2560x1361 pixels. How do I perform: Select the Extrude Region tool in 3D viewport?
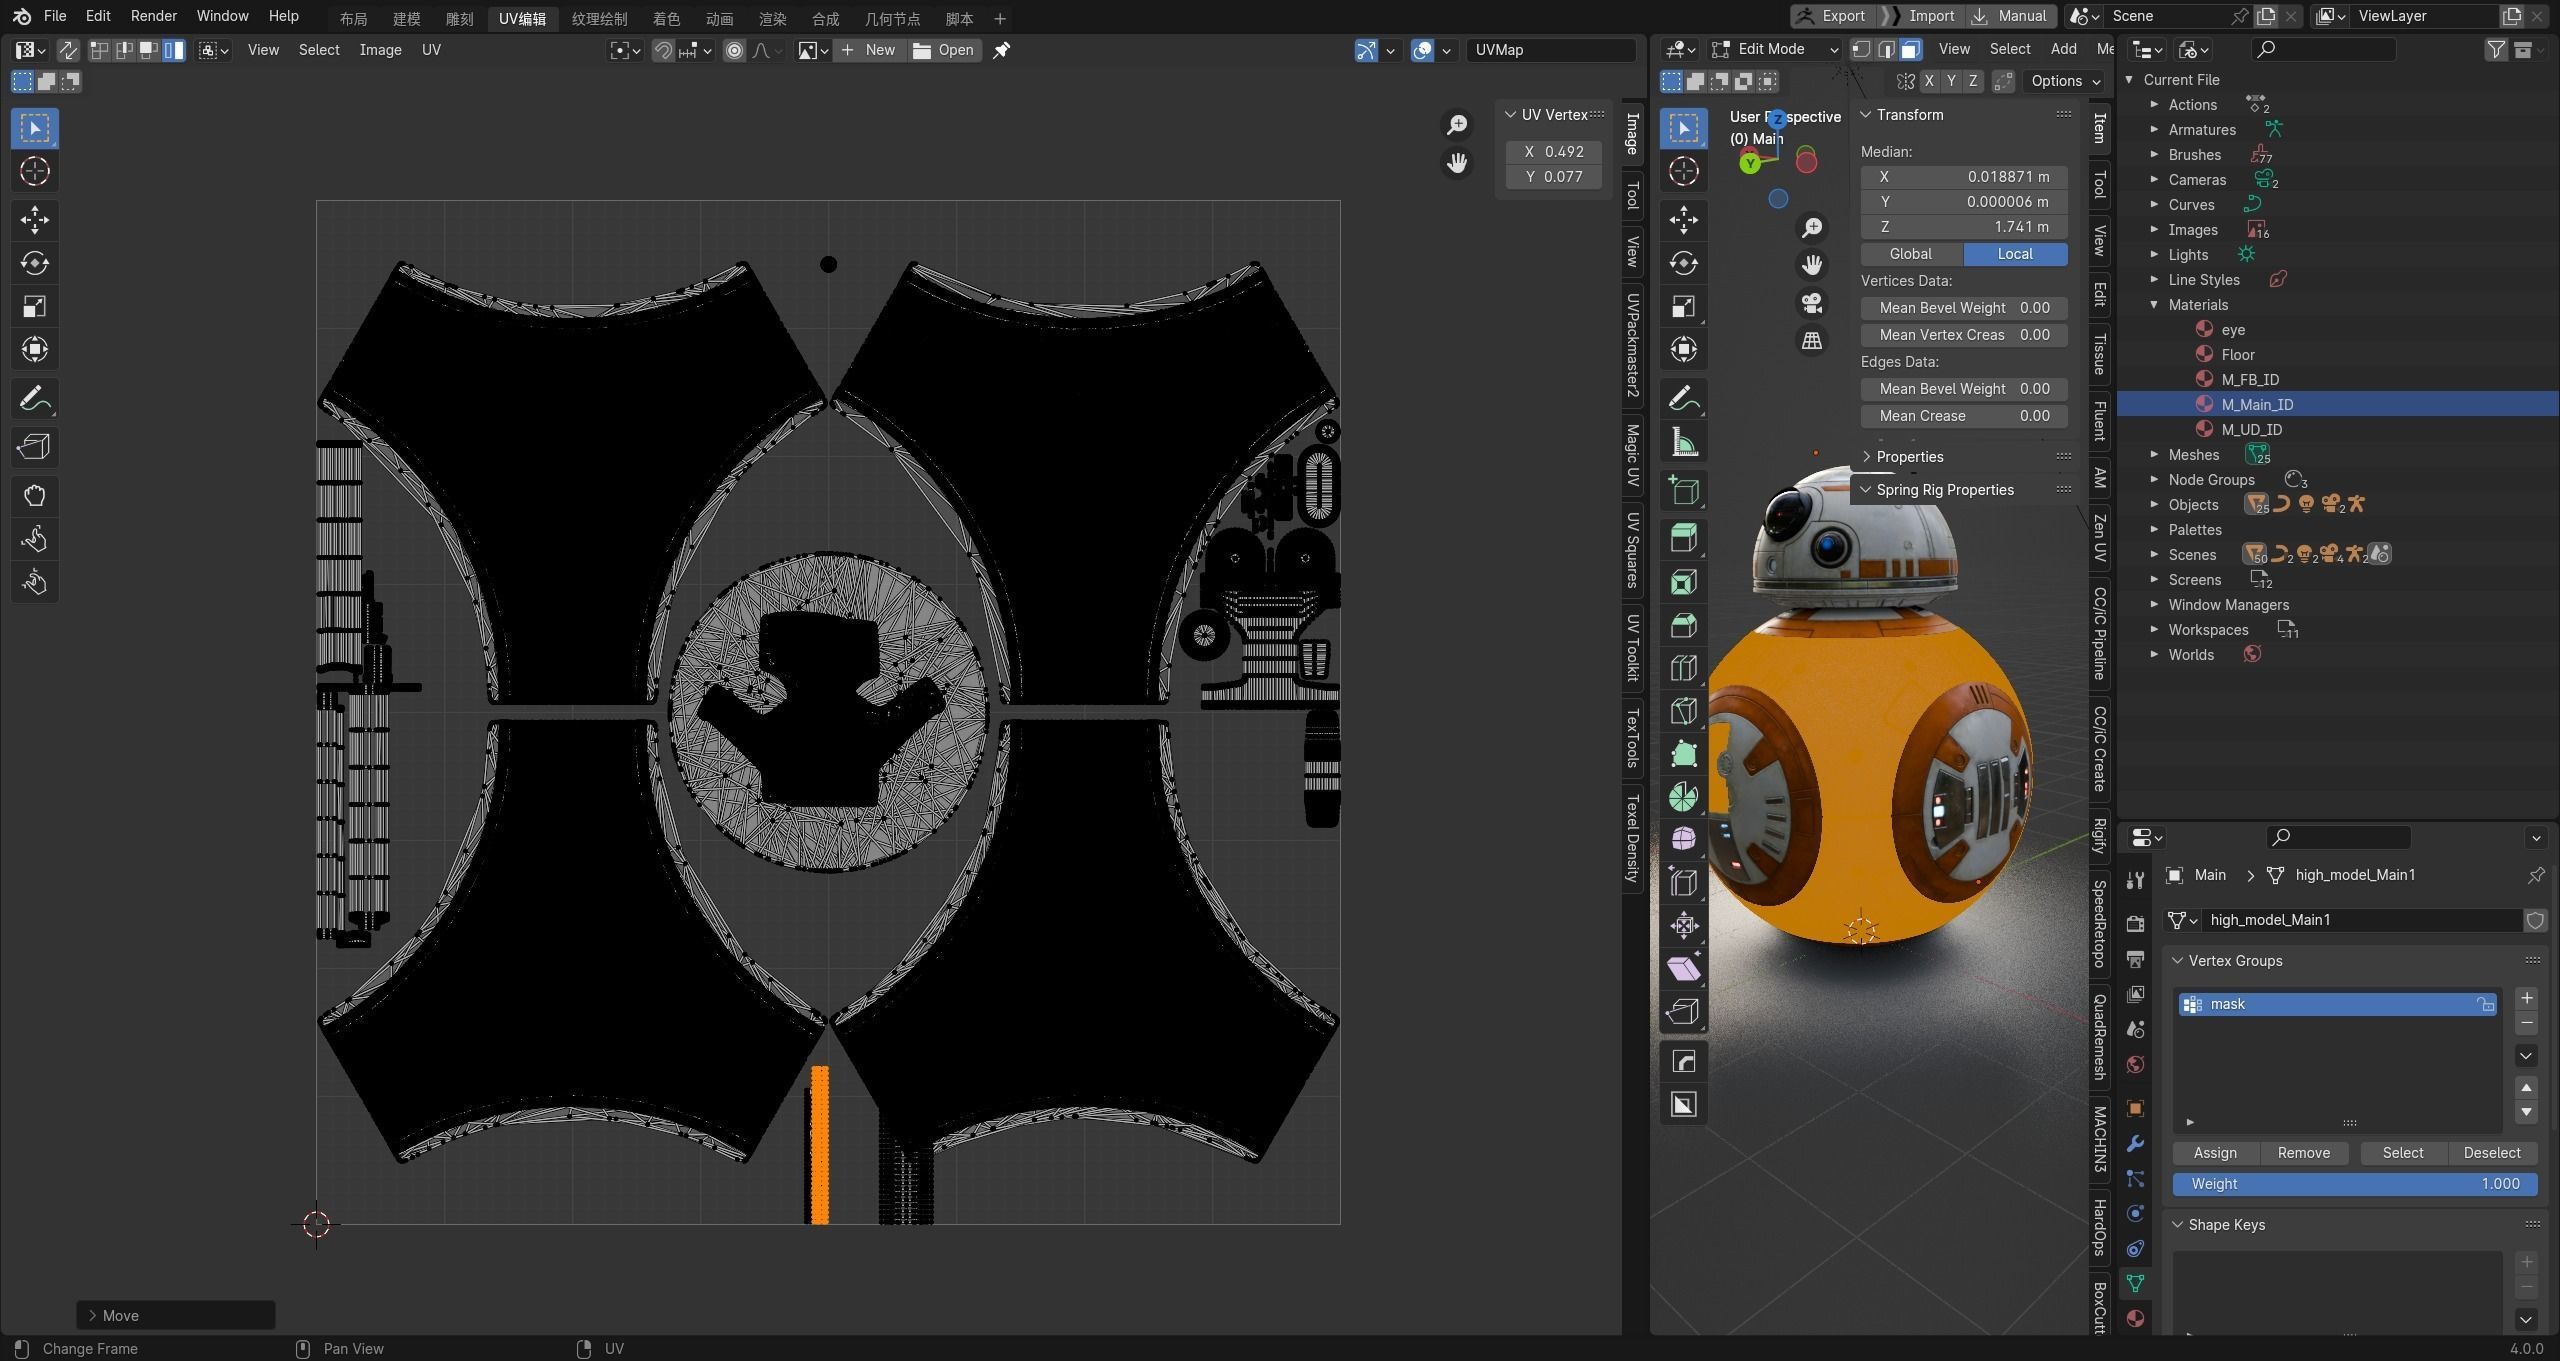(1684, 539)
